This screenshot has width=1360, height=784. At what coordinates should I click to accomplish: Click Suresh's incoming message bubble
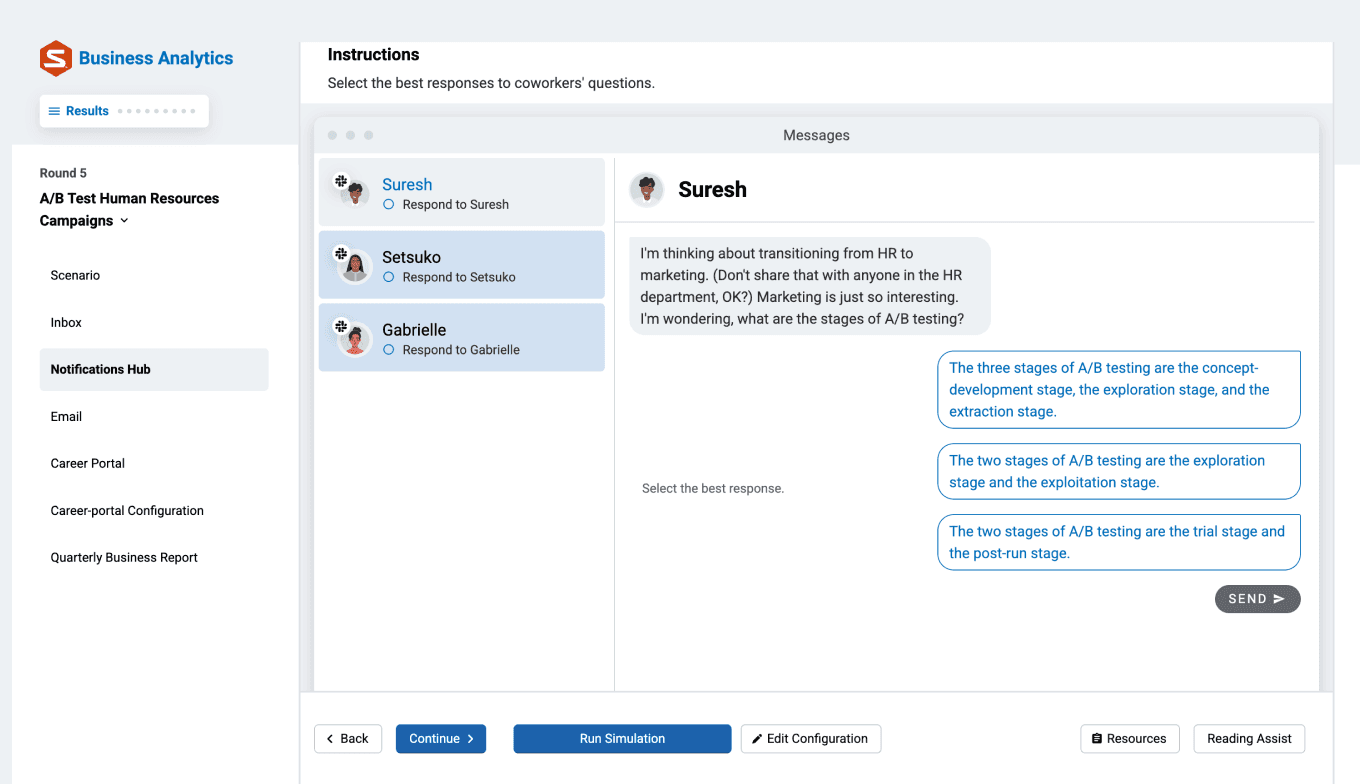point(810,286)
